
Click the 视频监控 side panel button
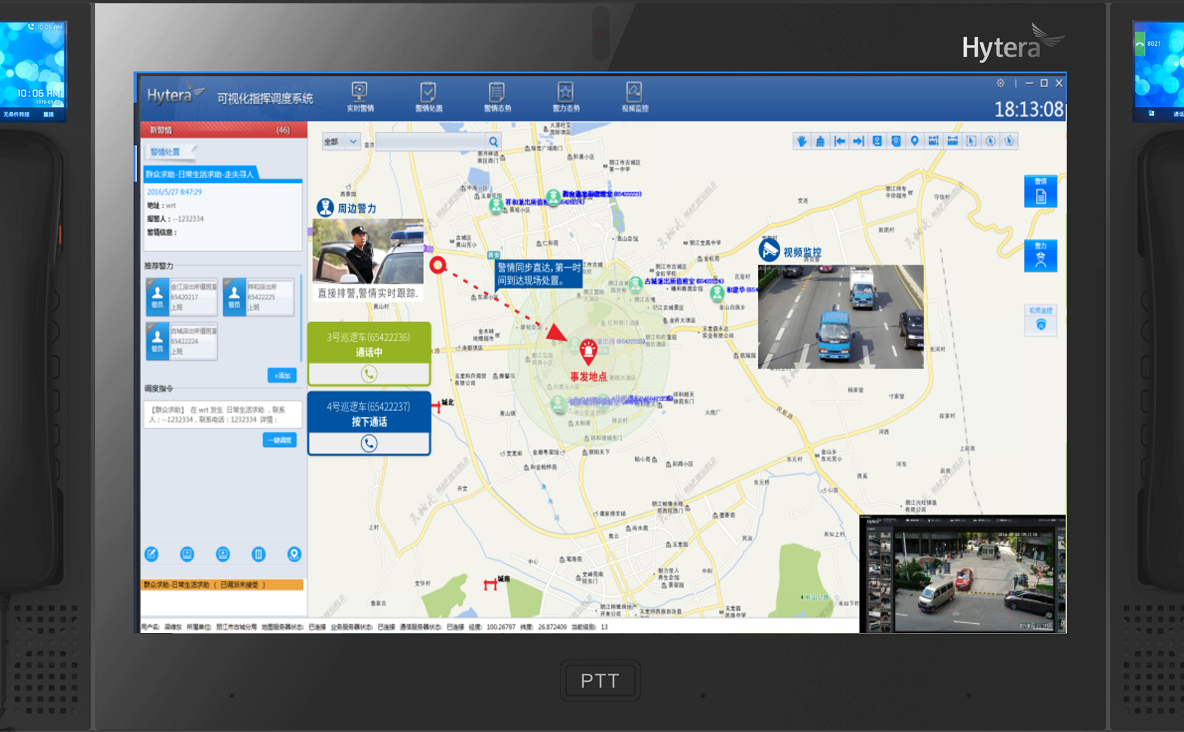1041,320
